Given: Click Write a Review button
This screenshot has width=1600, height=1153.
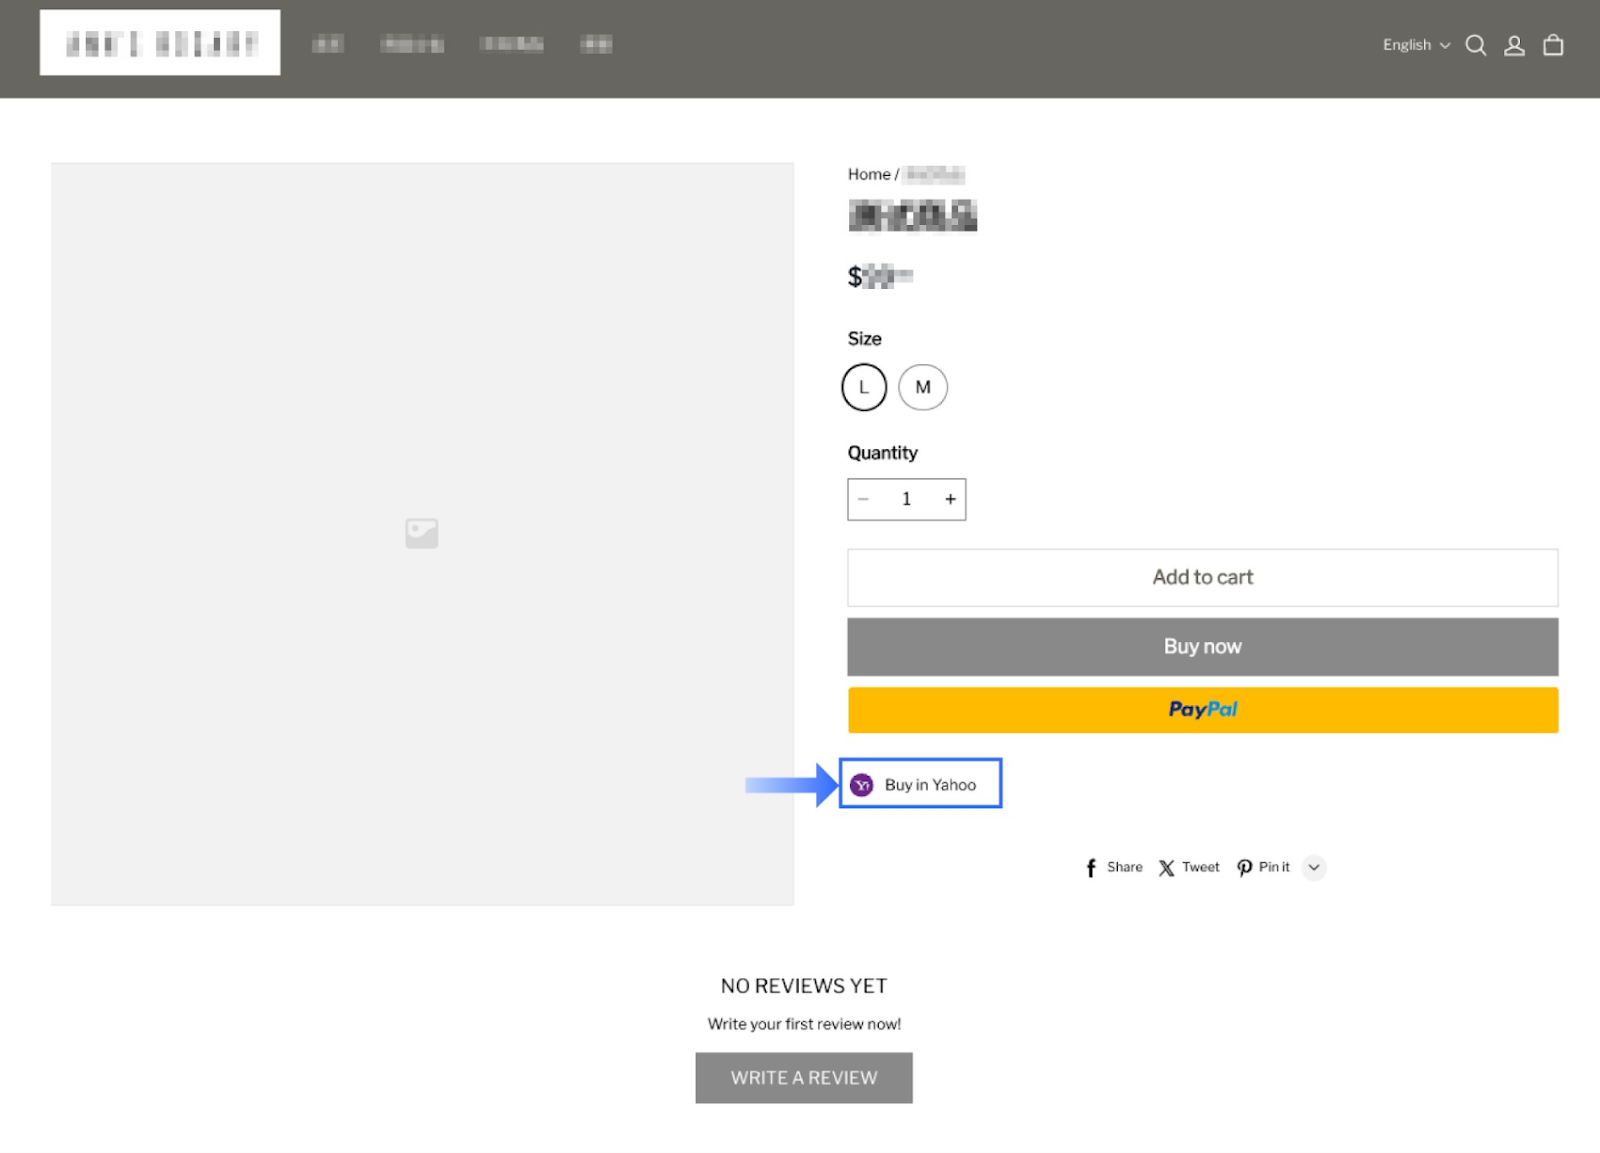Looking at the screenshot, I should tap(804, 1078).
